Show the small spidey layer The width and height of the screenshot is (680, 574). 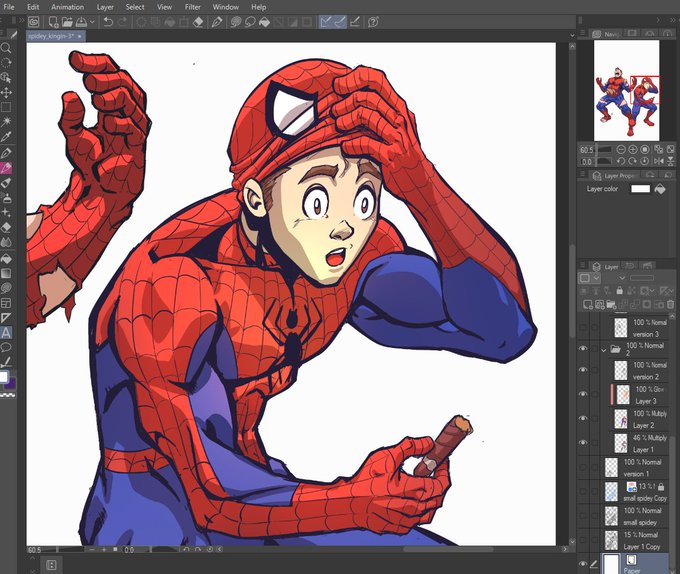pos(583,515)
